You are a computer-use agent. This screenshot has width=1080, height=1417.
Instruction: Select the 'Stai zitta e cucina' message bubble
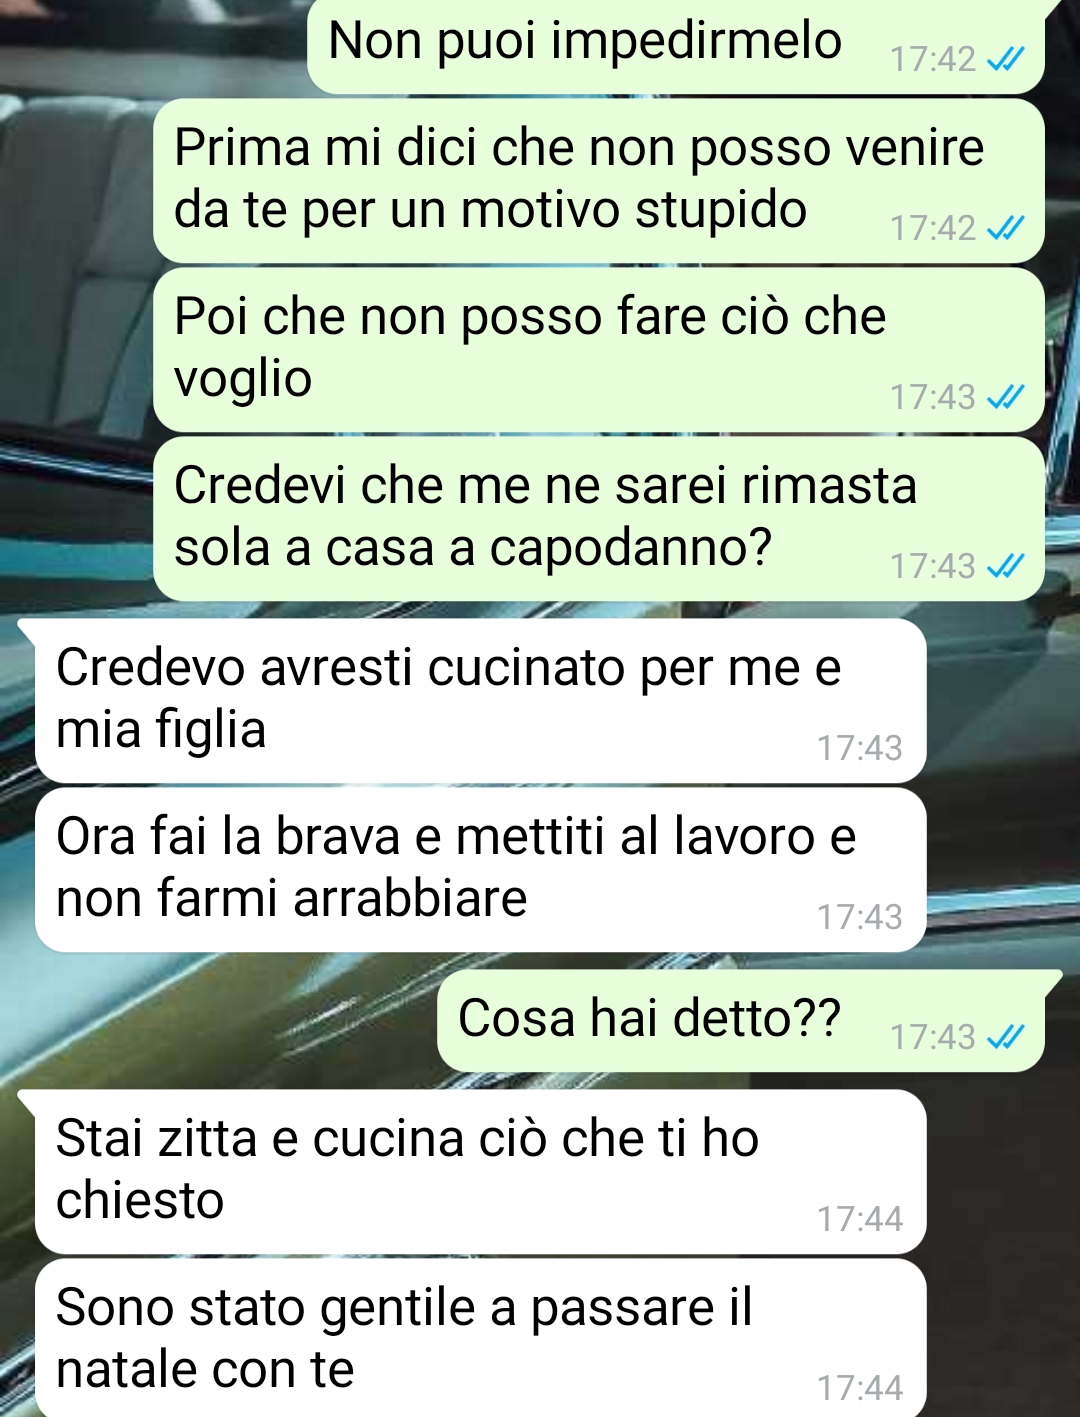[480, 1172]
